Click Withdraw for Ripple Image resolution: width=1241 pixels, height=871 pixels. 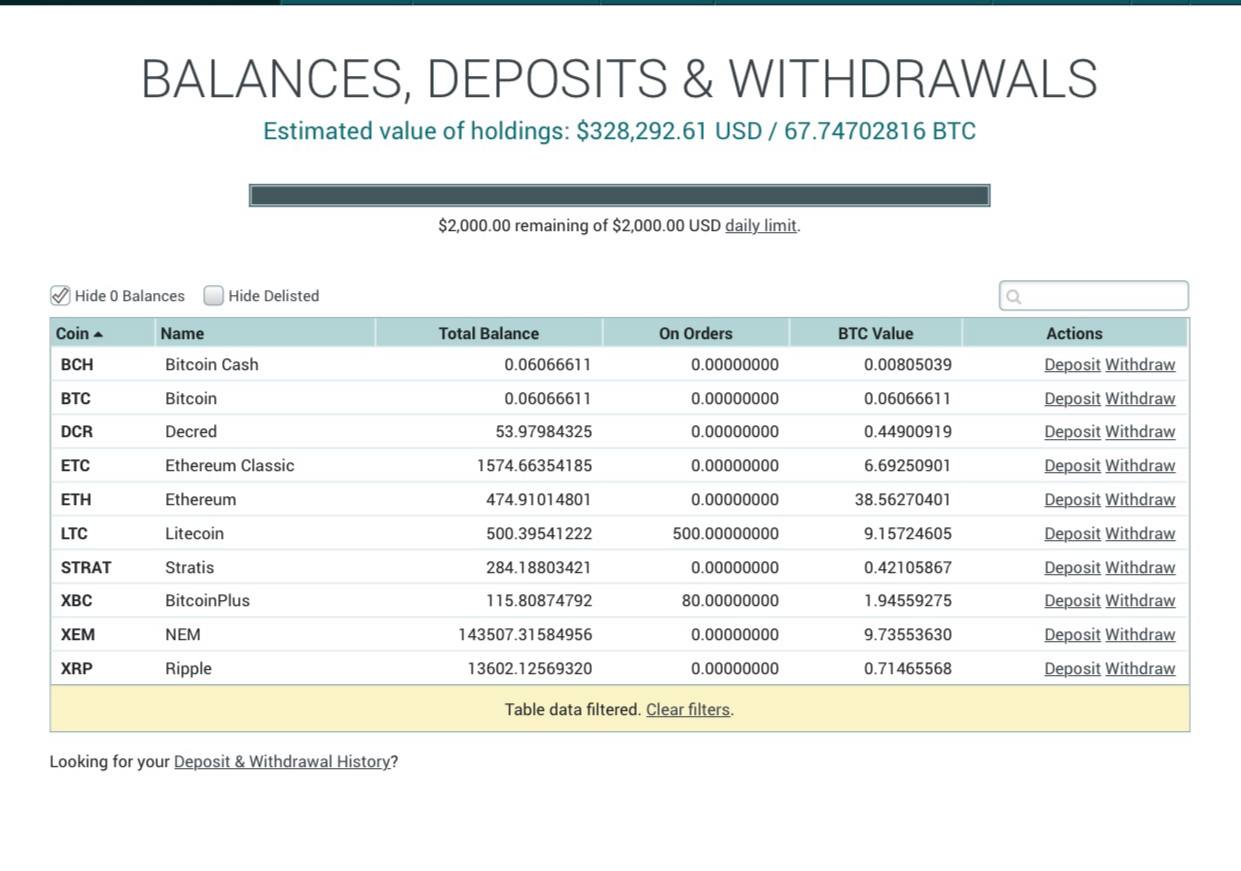coord(1140,668)
